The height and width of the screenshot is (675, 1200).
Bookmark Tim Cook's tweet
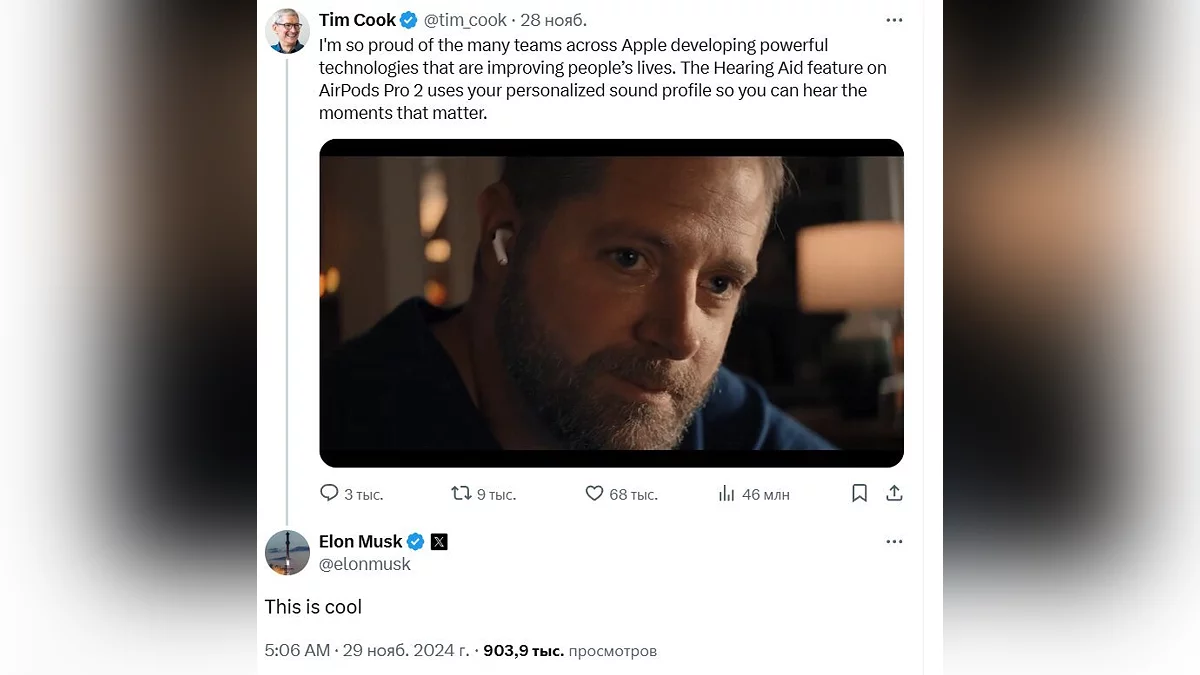click(859, 493)
